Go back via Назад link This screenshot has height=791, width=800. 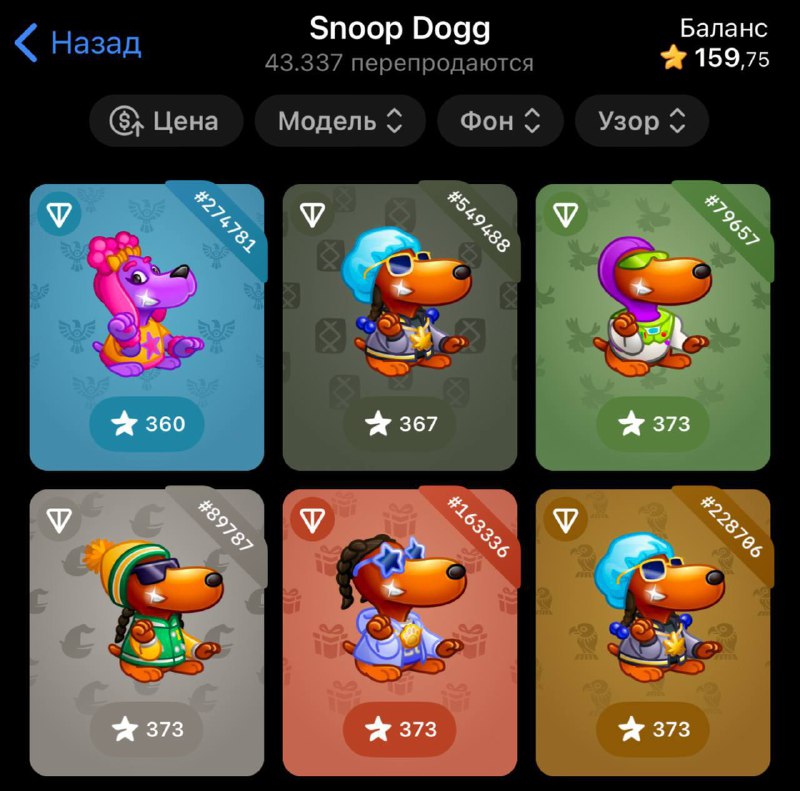click(x=96, y=42)
